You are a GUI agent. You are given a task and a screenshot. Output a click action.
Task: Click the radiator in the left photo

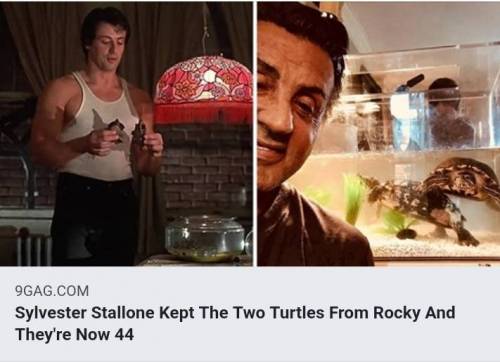33,248
